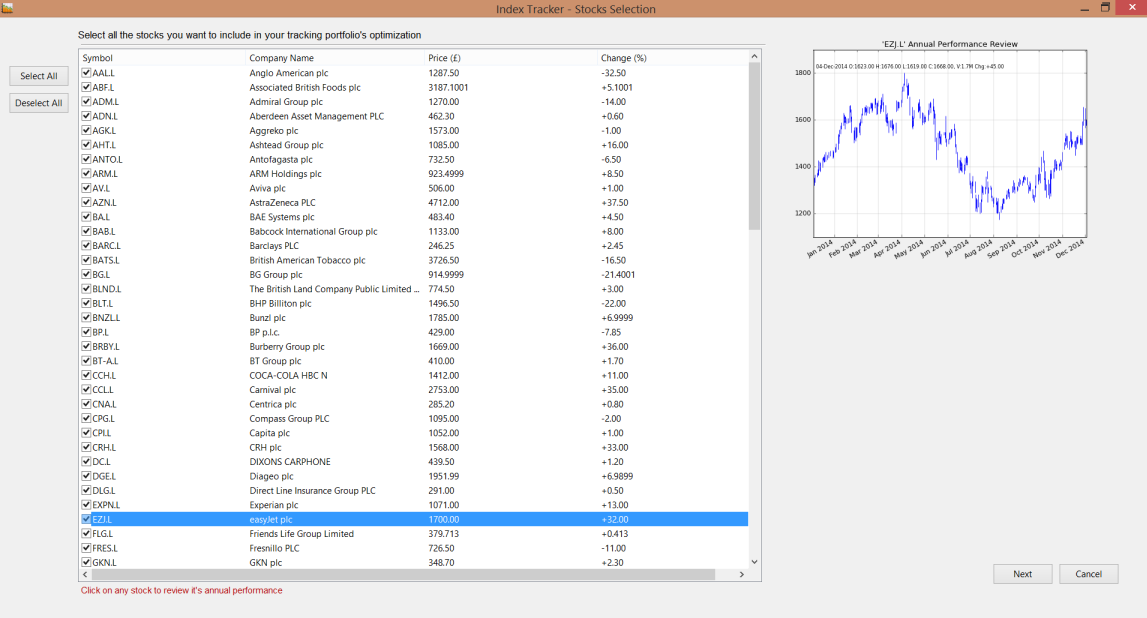Image resolution: width=1147 pixels, height=618 pixels.
Task: Toggle the EZJ.L checkbox
Action: click(x=86, y=519)
